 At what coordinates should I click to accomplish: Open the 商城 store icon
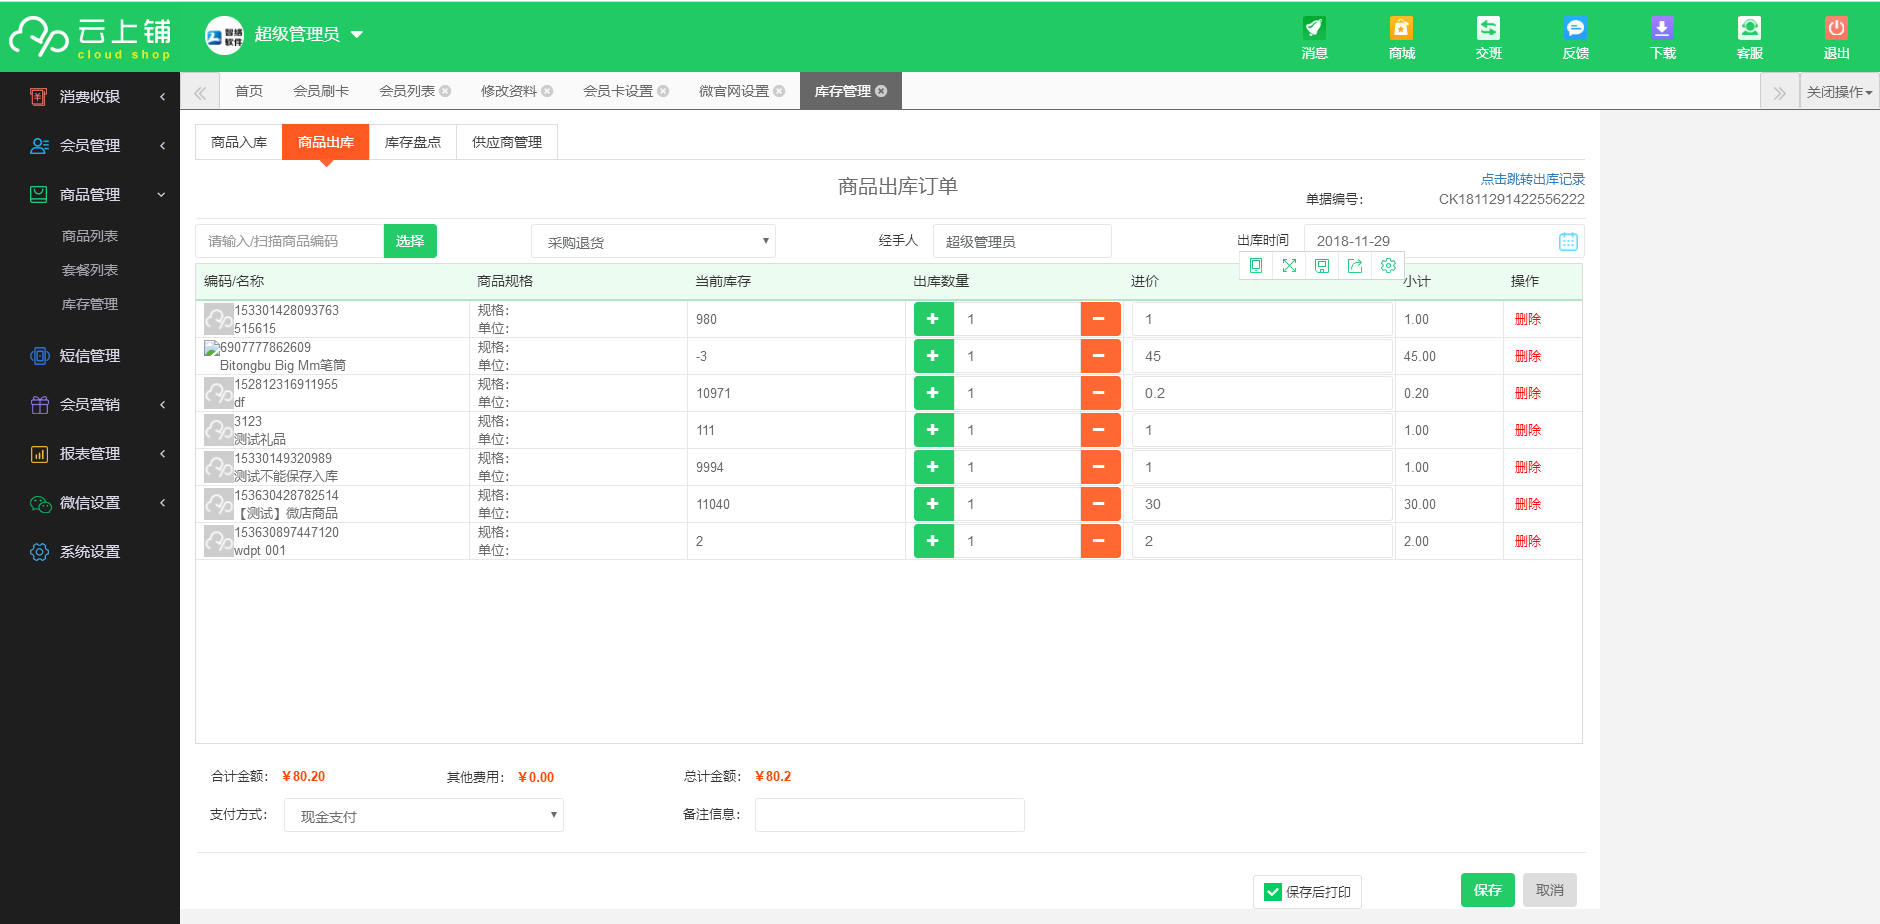1401,37
